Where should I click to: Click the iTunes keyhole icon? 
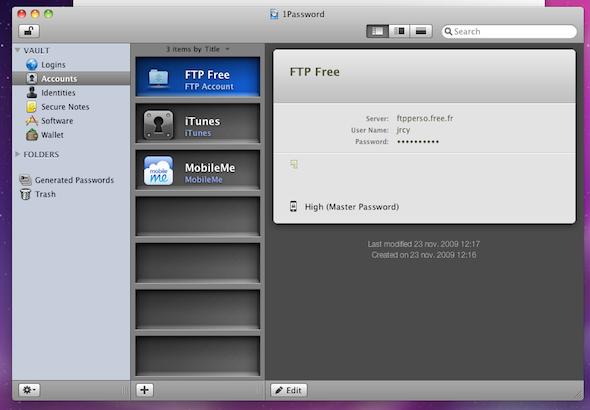[158, 125]
